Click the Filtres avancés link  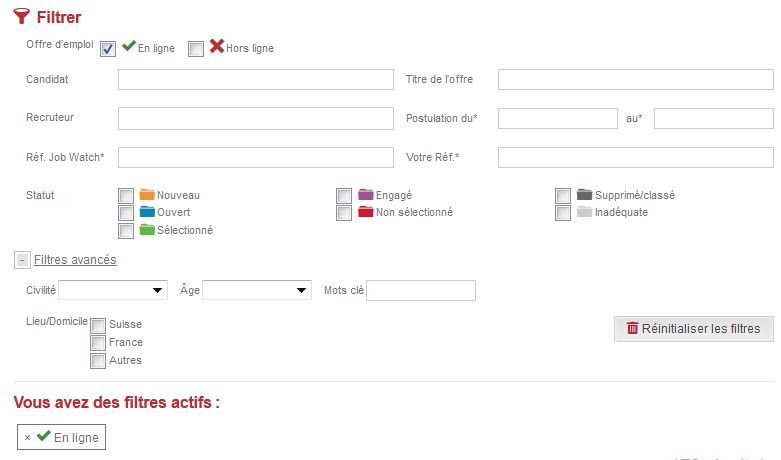[75, 260]
